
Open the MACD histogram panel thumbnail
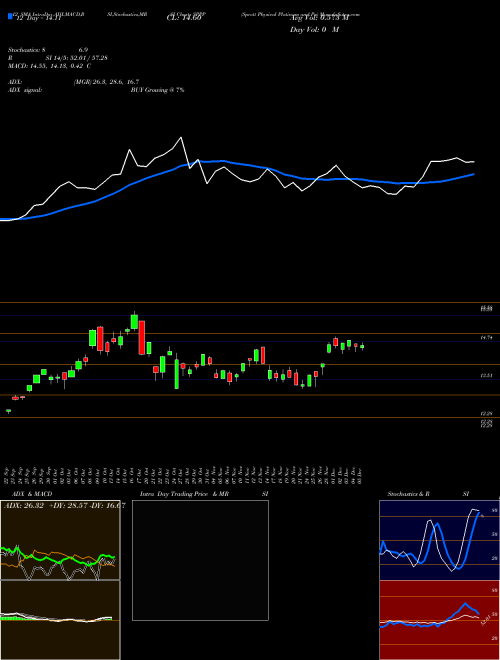coord(60,620)
